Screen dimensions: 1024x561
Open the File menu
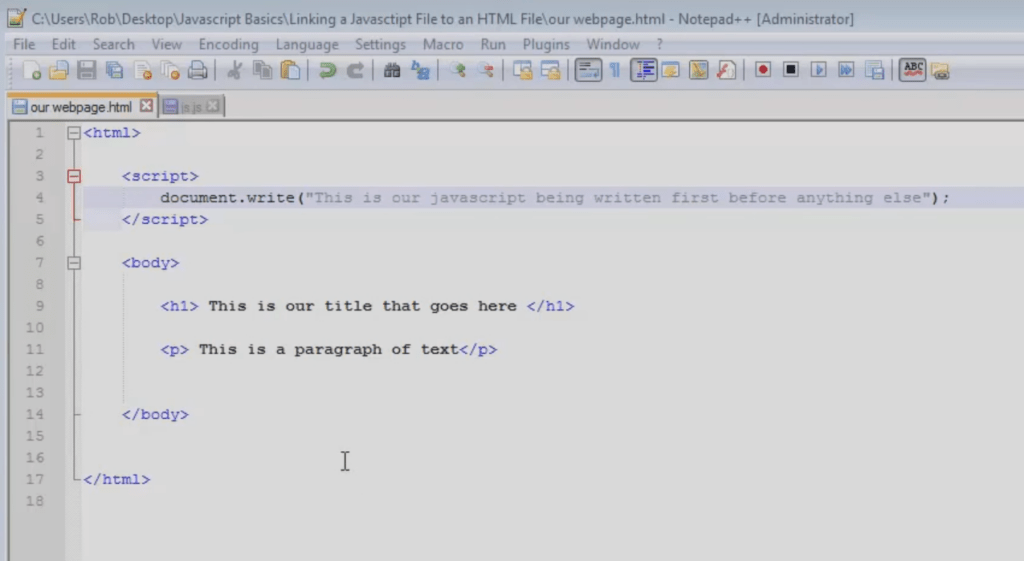(x=24, y=44)
